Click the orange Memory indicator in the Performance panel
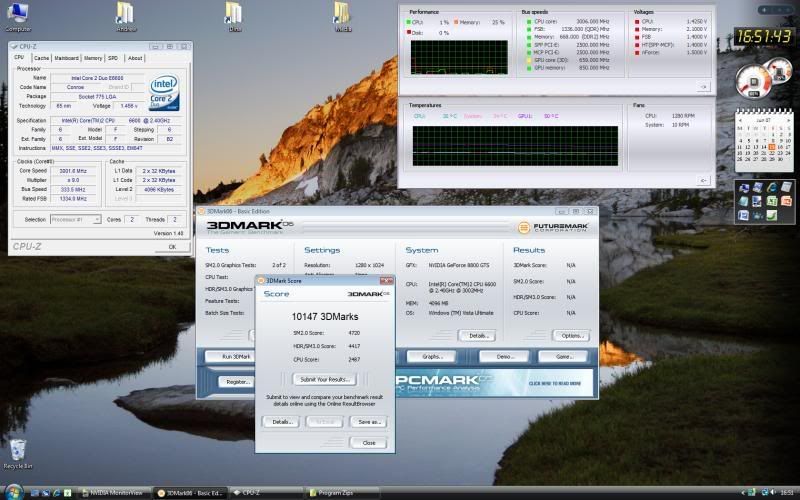 (x=456, y=22)
